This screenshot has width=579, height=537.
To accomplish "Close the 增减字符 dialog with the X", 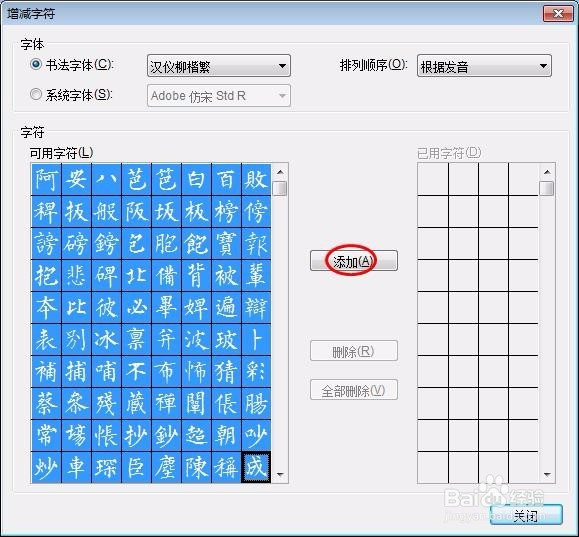I will coord(558,14).
